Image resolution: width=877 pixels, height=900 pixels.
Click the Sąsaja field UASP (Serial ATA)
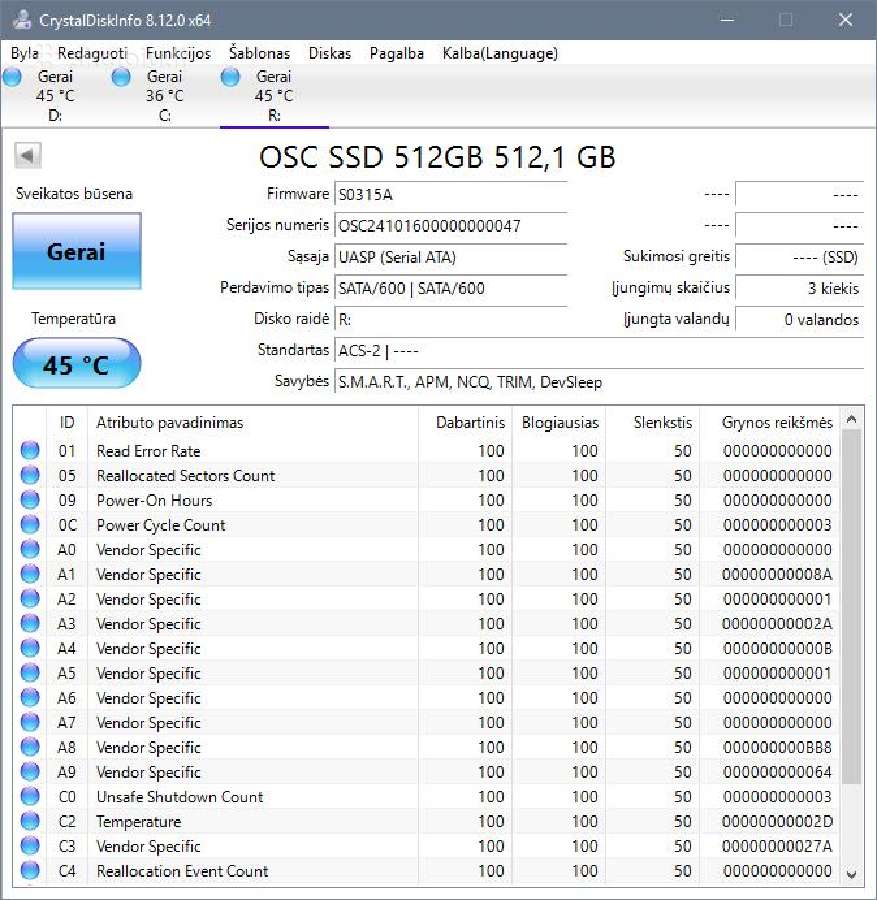point(451,257)
